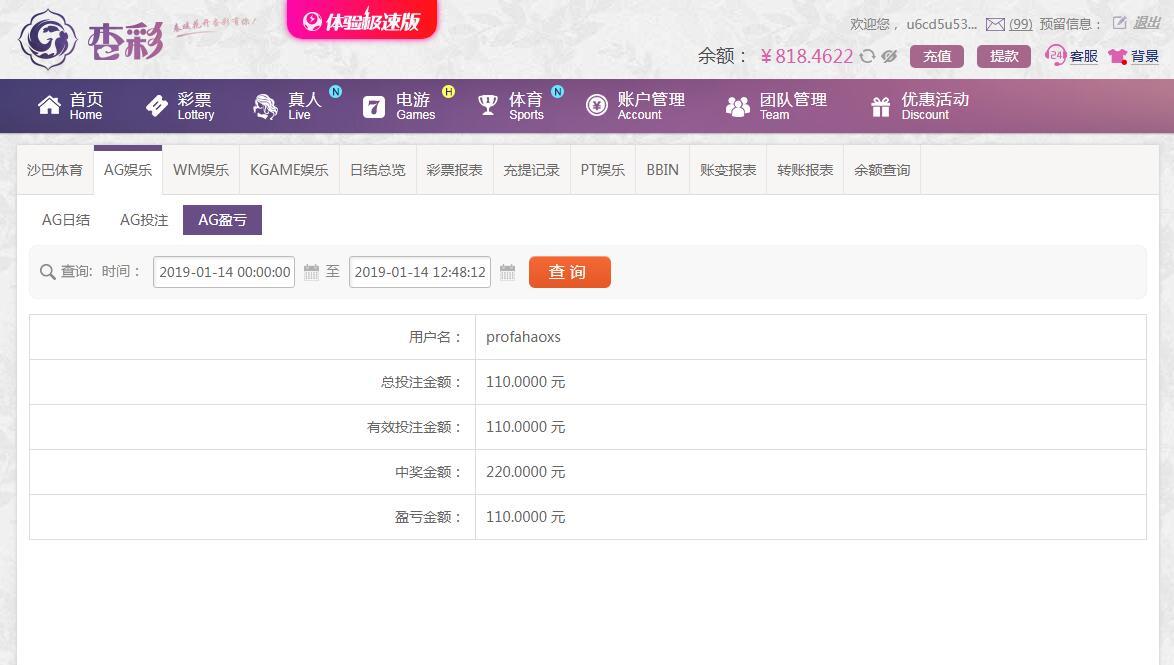Select AG盈亏 sub-tab
Screen dimensions: 1174x665
tap(222, 220)
